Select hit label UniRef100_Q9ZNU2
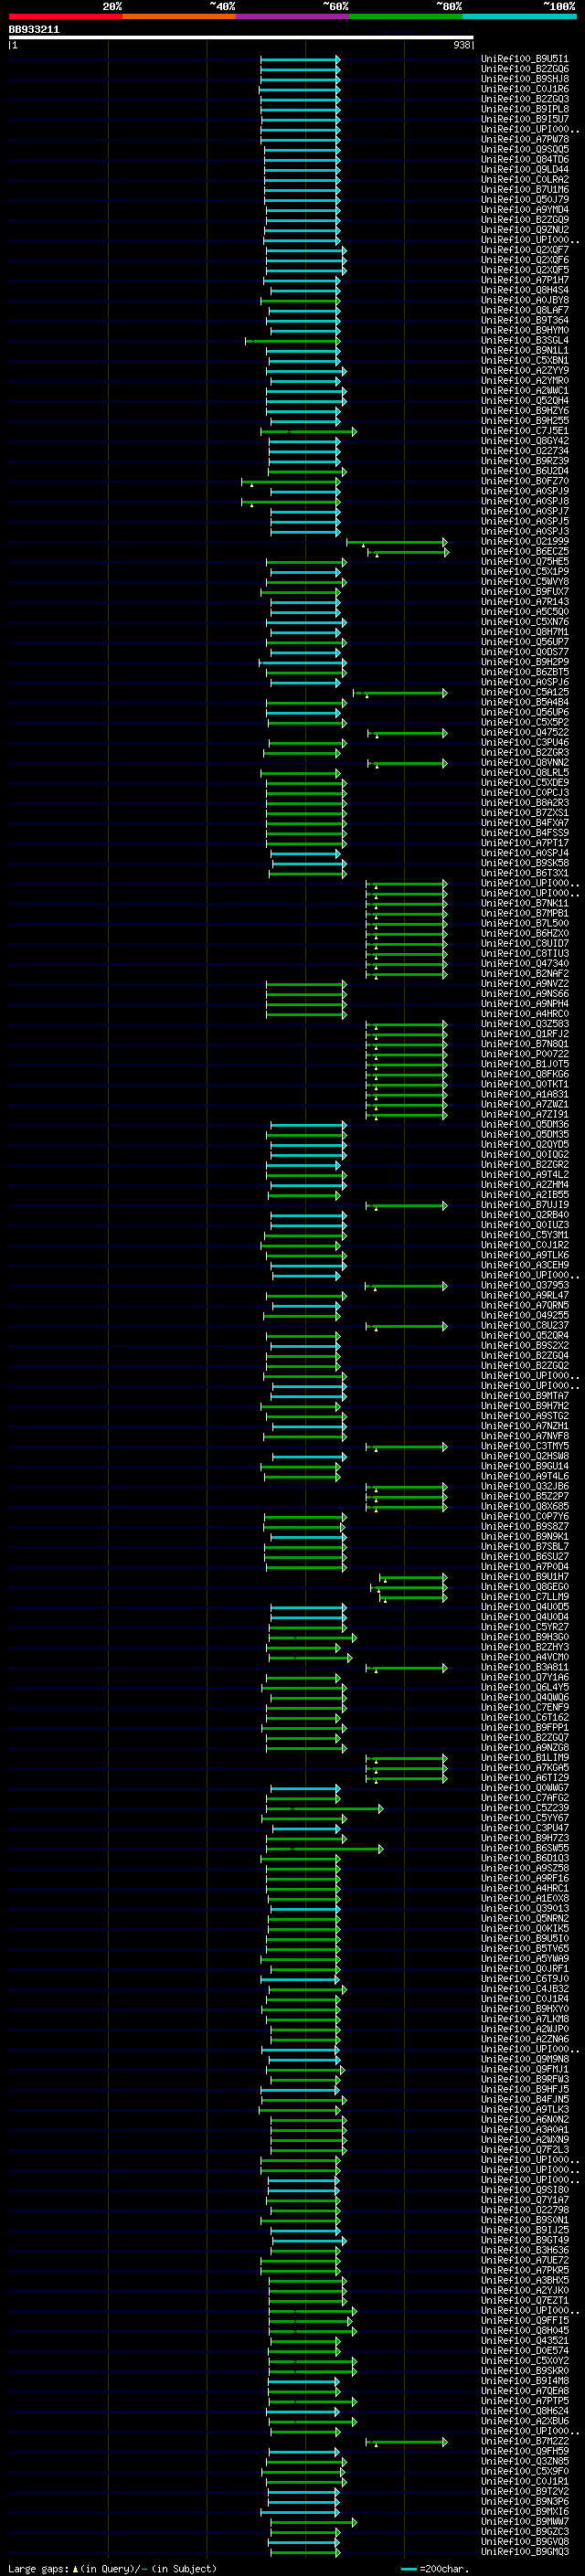Screen dimensions: 585x2576 (525, 230)
